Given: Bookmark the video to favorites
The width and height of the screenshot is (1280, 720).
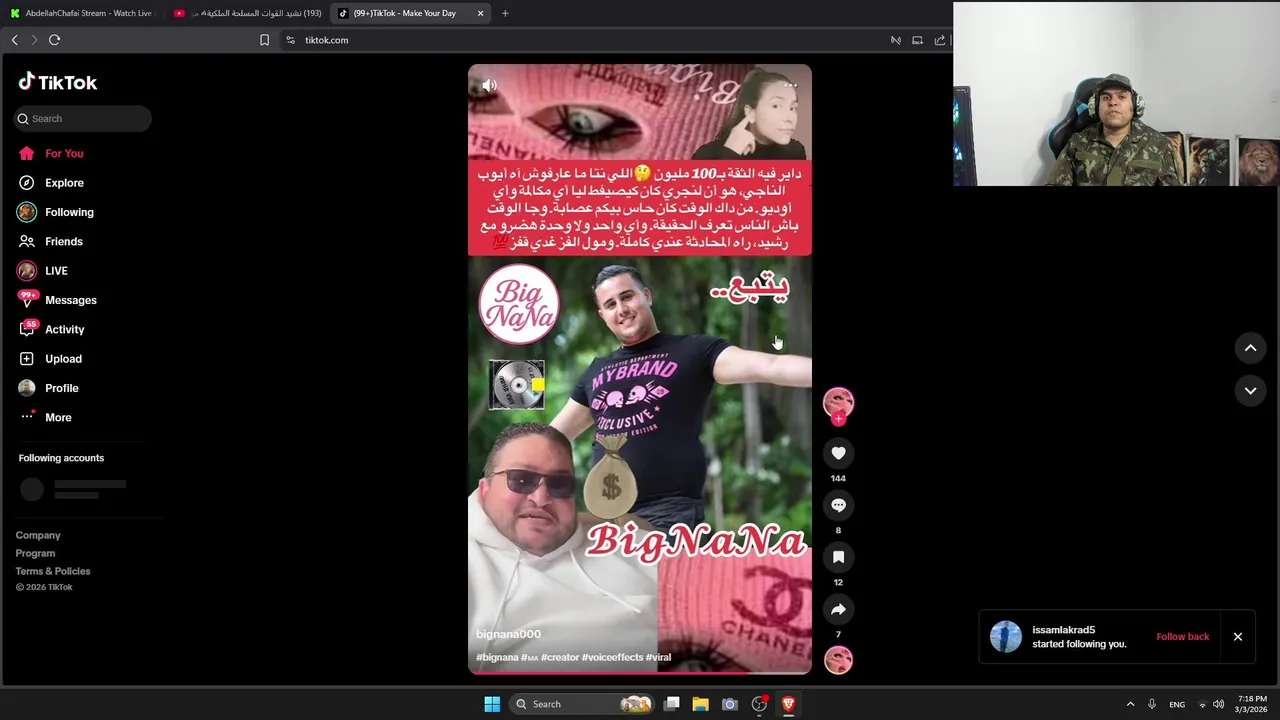Looking at the screenshot, I should click(x=838, y=557).
